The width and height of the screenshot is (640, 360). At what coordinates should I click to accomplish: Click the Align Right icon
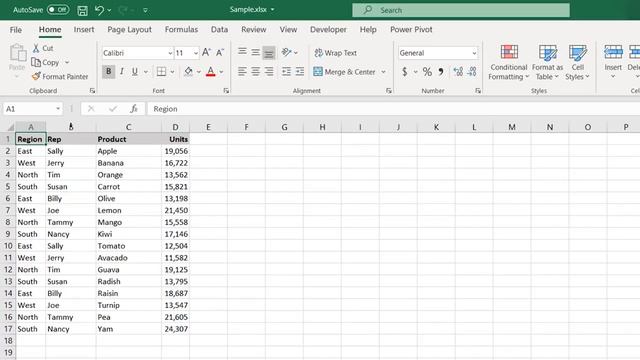(x=269, y=71)
